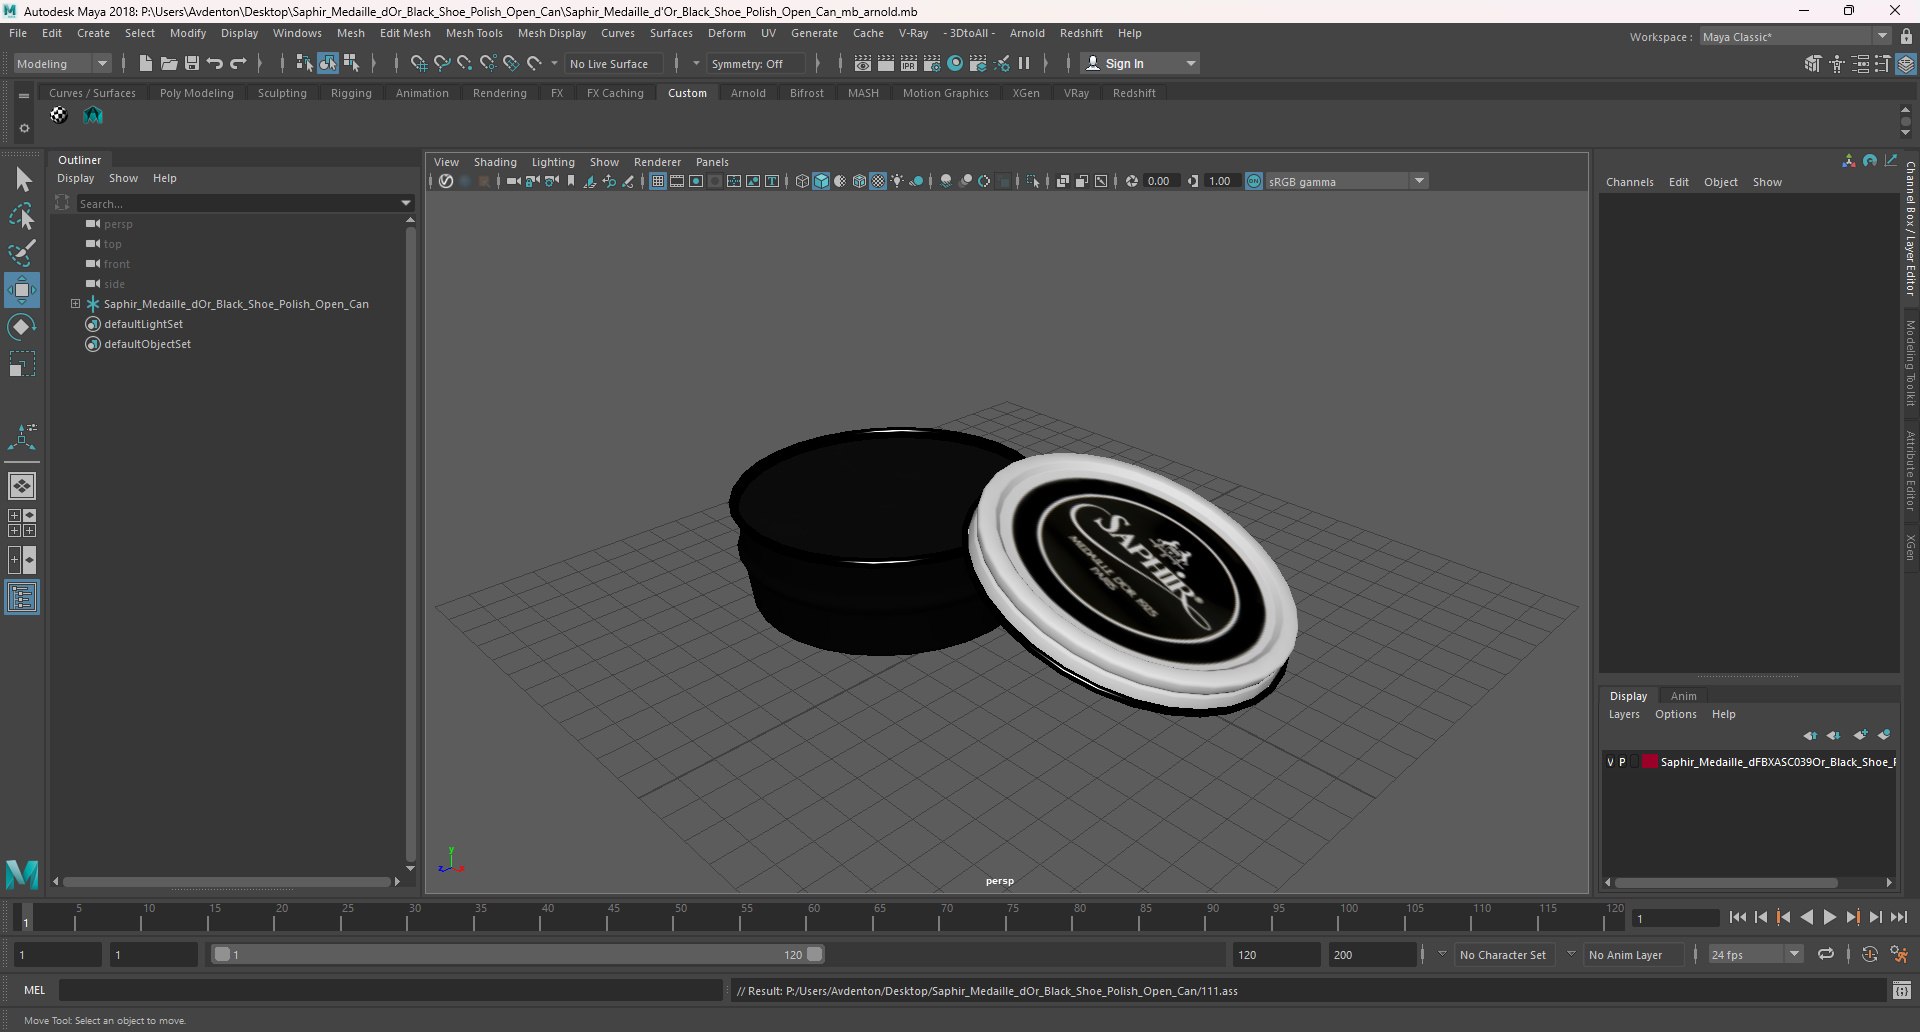Toggle the Film Gate display
Viewport: 1920px width, 1032px height.
677,181
